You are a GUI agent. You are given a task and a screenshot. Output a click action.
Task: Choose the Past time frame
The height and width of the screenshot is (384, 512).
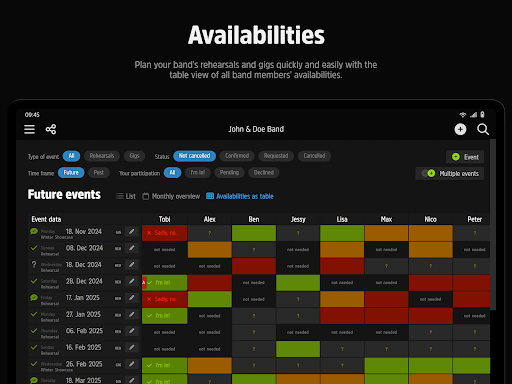(x=99, y=173)
